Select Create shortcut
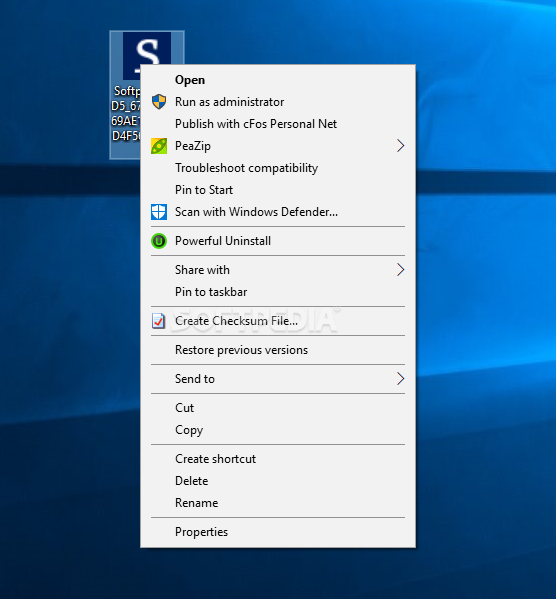The image size is (556, 599). click(x=278, y=459)
